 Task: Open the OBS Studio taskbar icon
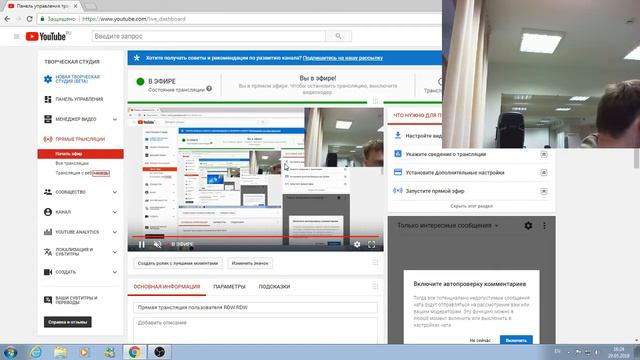point(159,352)
